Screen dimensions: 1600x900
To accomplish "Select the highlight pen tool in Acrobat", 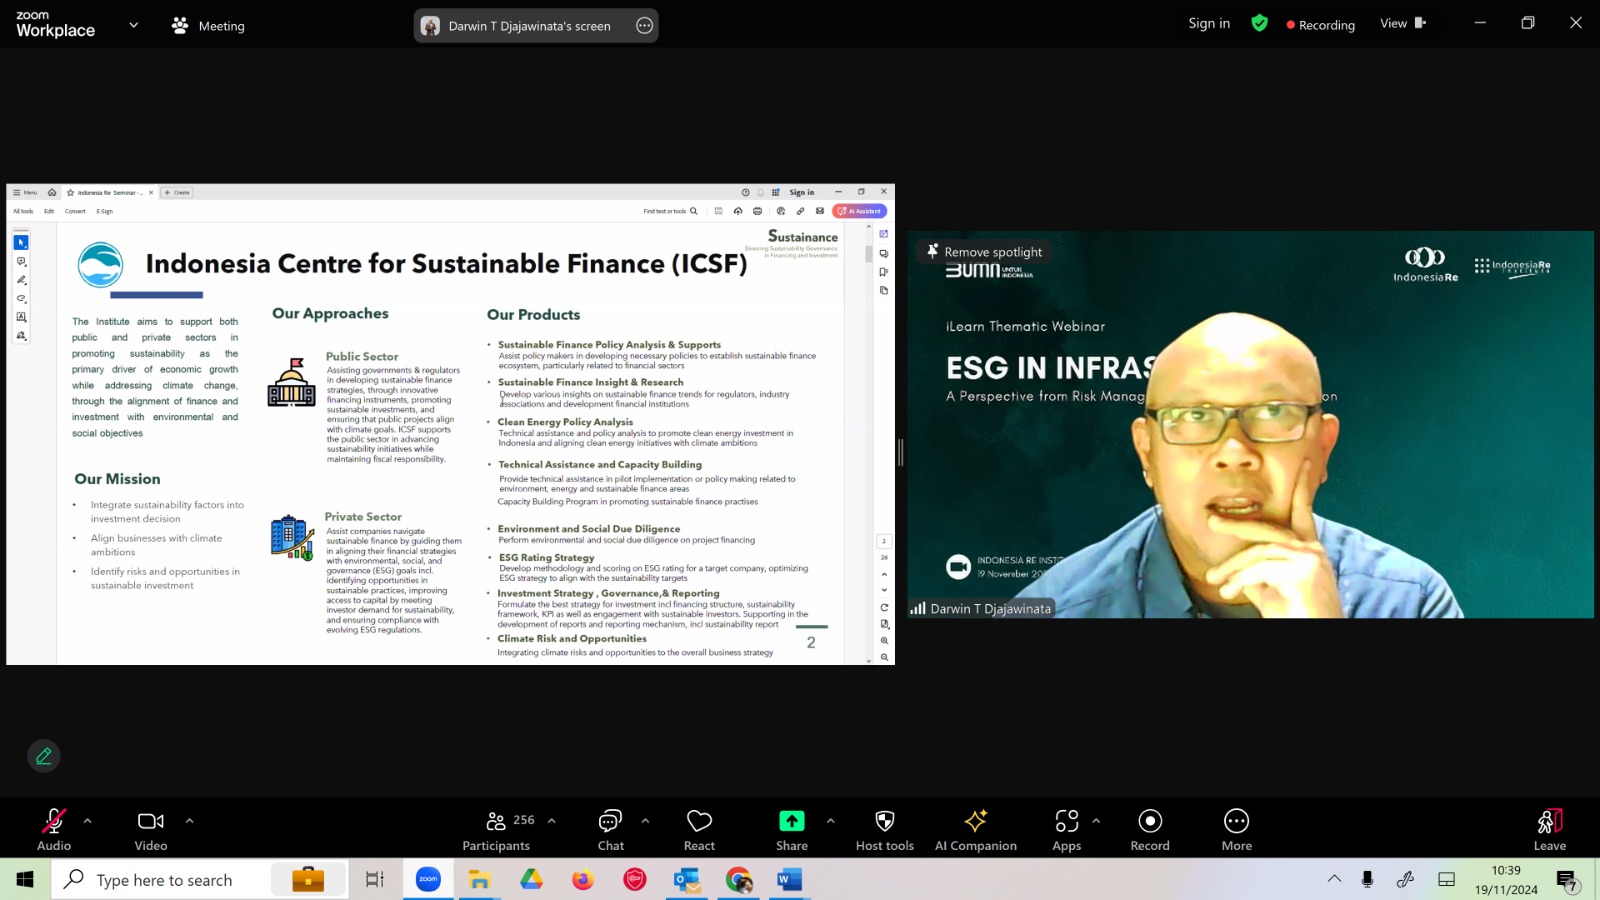I will pyautogui.click(x=21, y=280).
